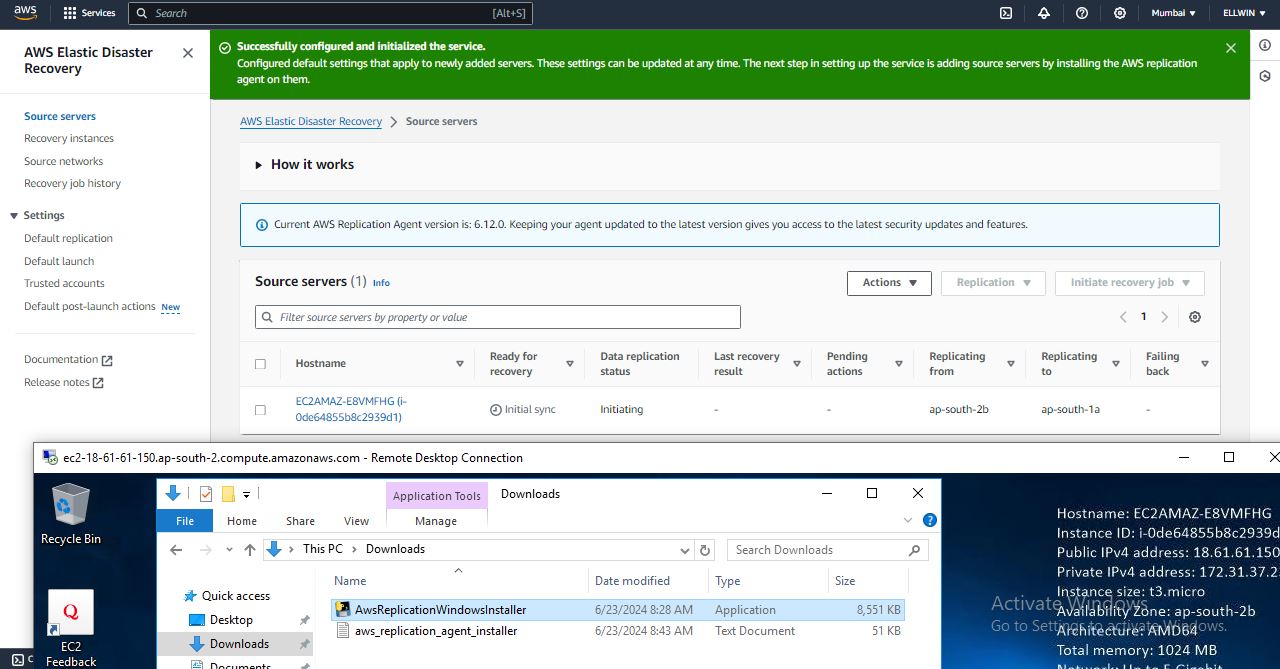Open table preferences gear icon
The width and height of the screenshot is (1280, 669).
click(x=1195, y=317)
